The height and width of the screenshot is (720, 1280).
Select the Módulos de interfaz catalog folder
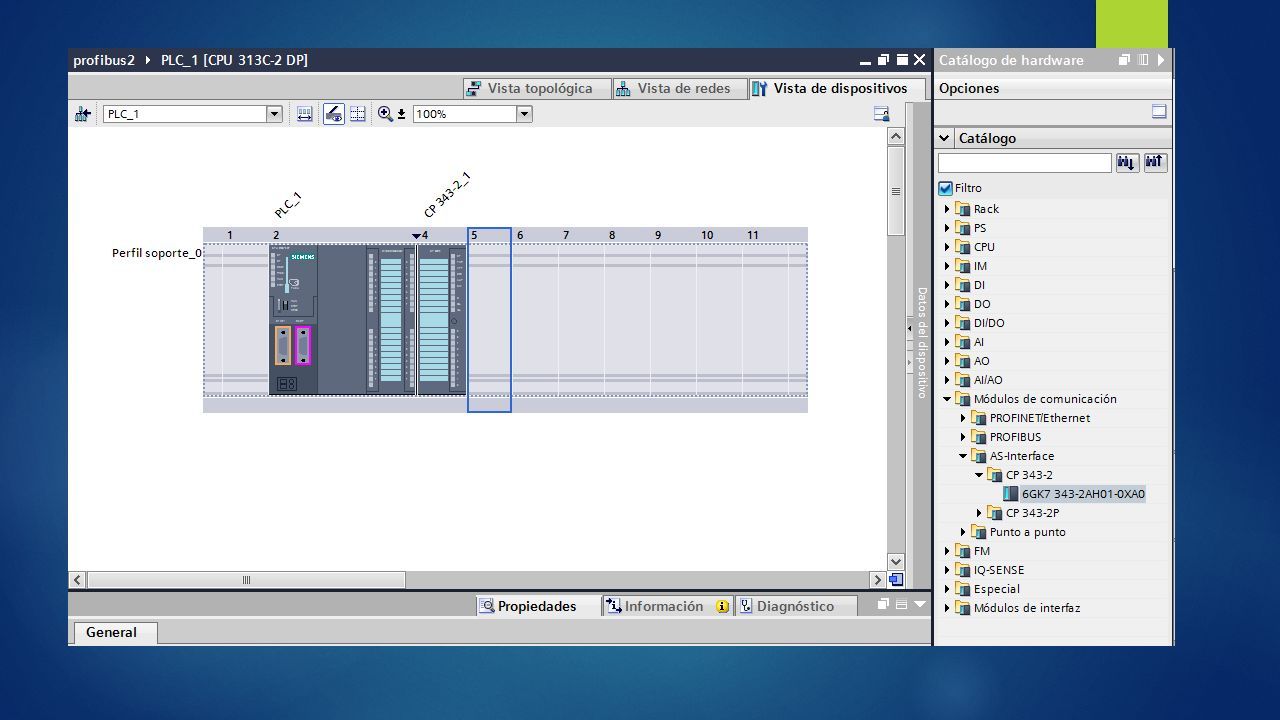[x=1026, y=608]
